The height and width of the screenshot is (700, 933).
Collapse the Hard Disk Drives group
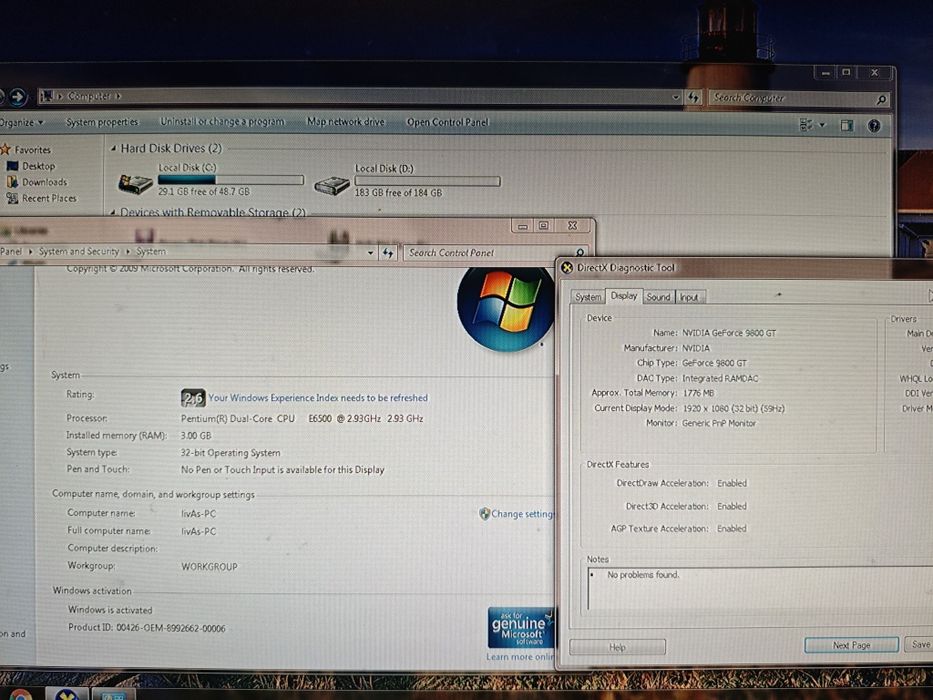tap(113, 149)
